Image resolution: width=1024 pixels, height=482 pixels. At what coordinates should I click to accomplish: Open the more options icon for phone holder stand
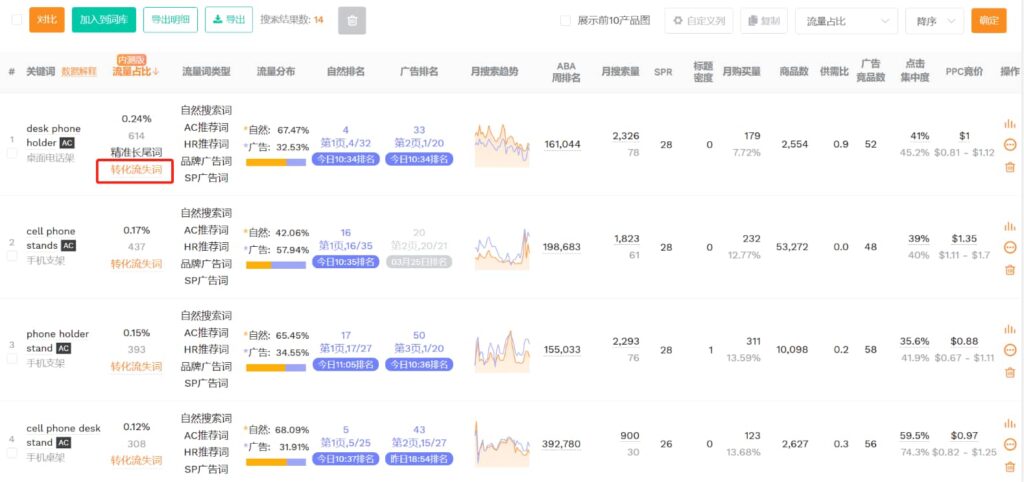click(x=1010, y=351)
